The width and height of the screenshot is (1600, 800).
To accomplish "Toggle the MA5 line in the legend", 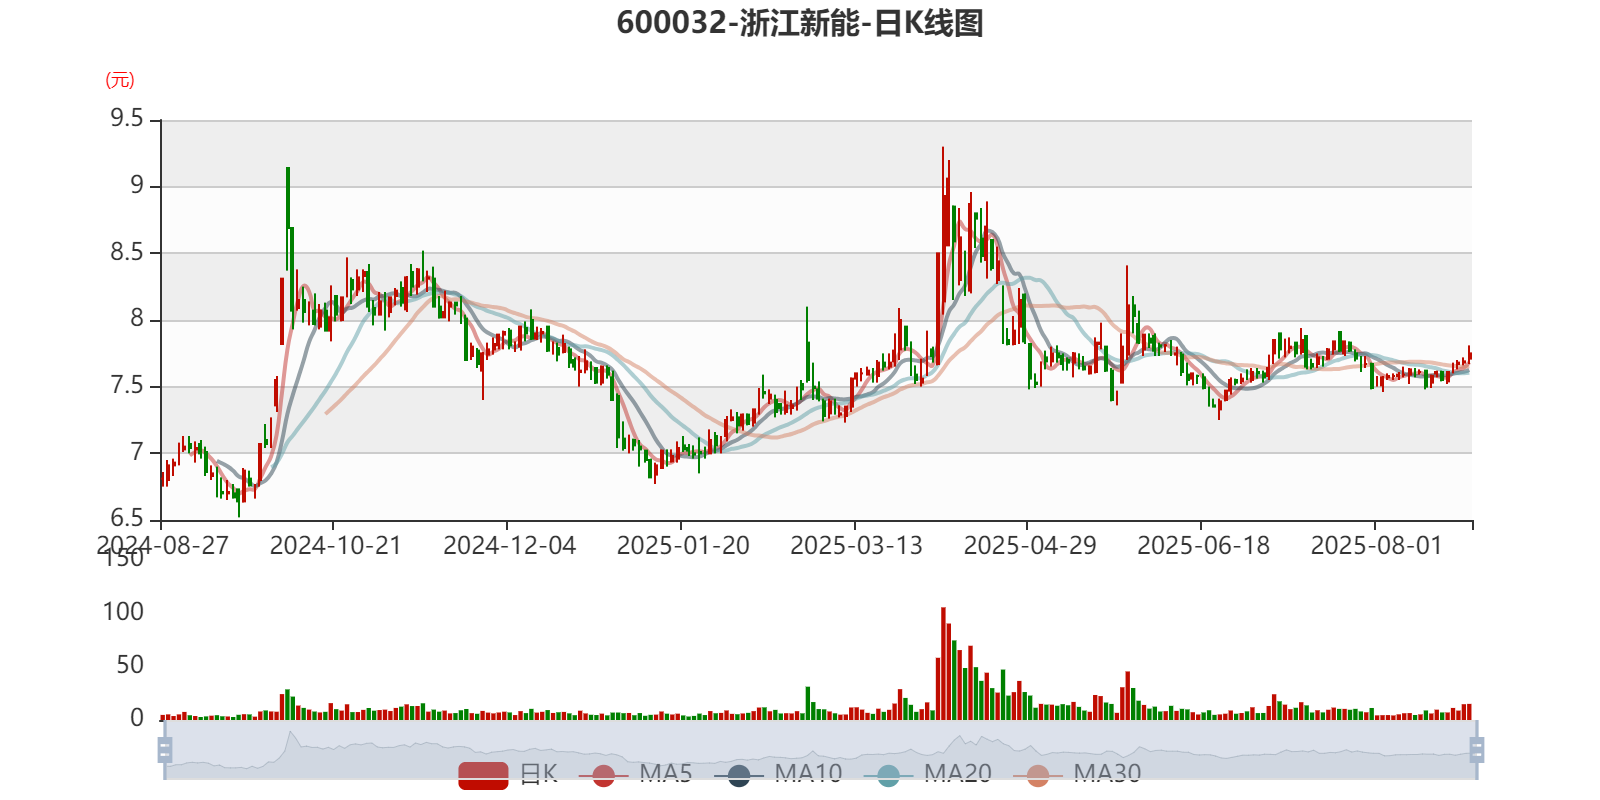I will (x=636, y=774).
